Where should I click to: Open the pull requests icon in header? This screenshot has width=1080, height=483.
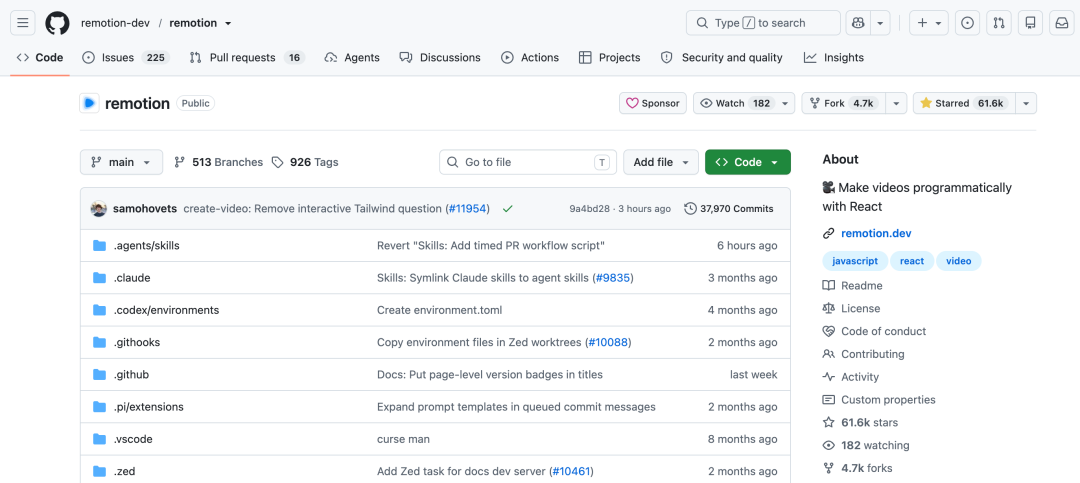pos(999,23)
